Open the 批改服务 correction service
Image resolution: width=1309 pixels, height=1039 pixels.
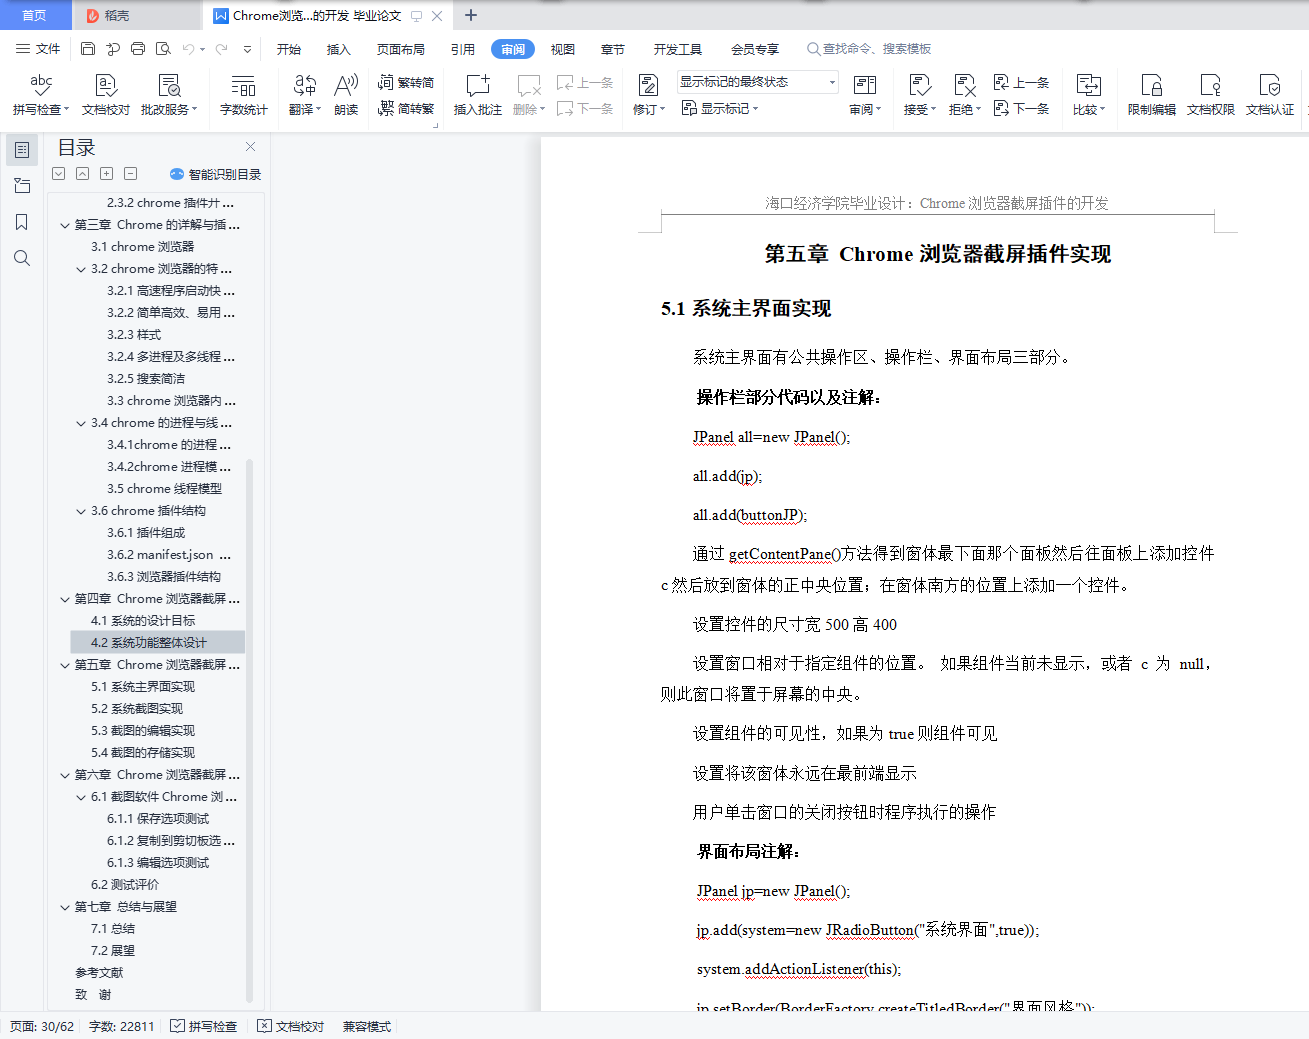[169, 95]
